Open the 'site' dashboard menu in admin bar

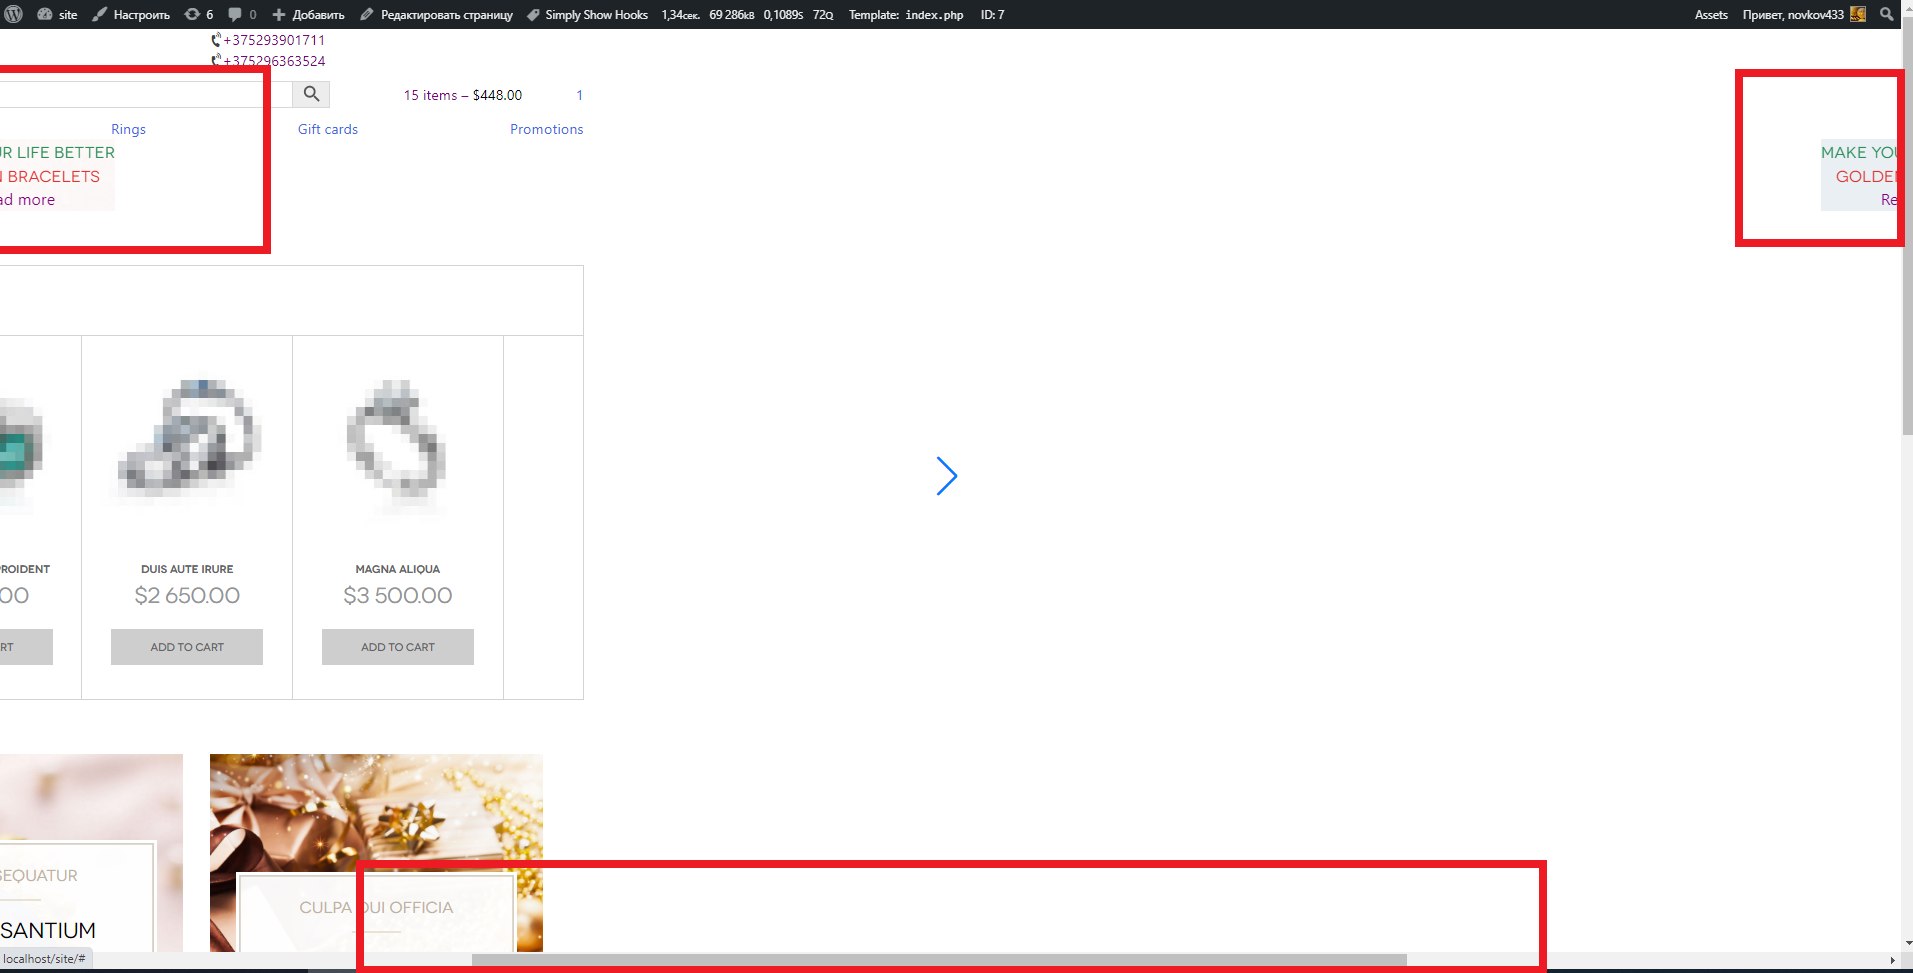57,14
